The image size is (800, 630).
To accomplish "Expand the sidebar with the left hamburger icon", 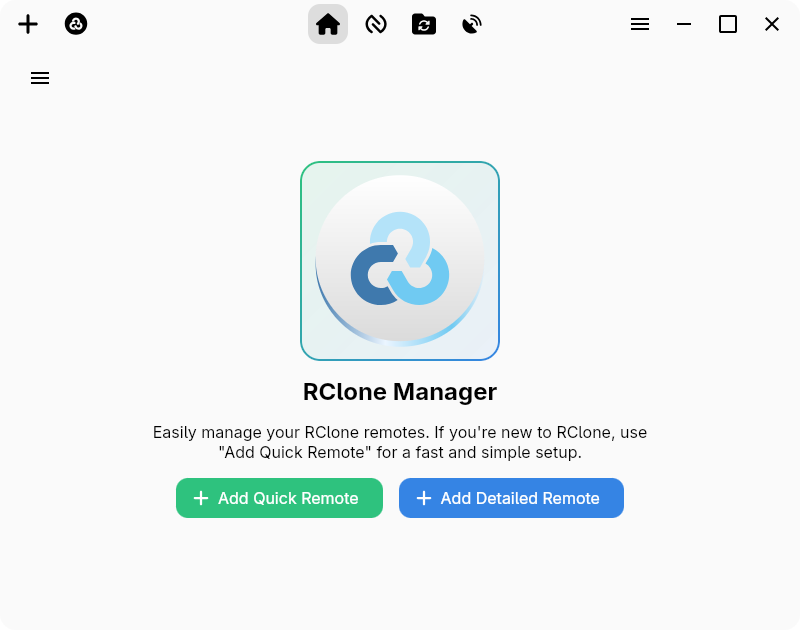I will pos(40,78).
